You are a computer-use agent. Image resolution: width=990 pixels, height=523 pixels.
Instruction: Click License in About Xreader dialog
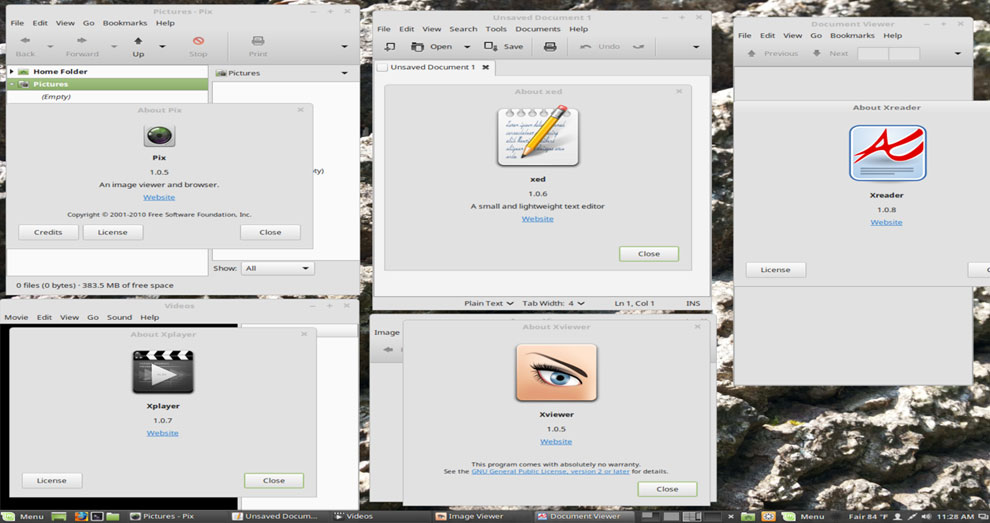pyautogui.click(x=775, y=270)
